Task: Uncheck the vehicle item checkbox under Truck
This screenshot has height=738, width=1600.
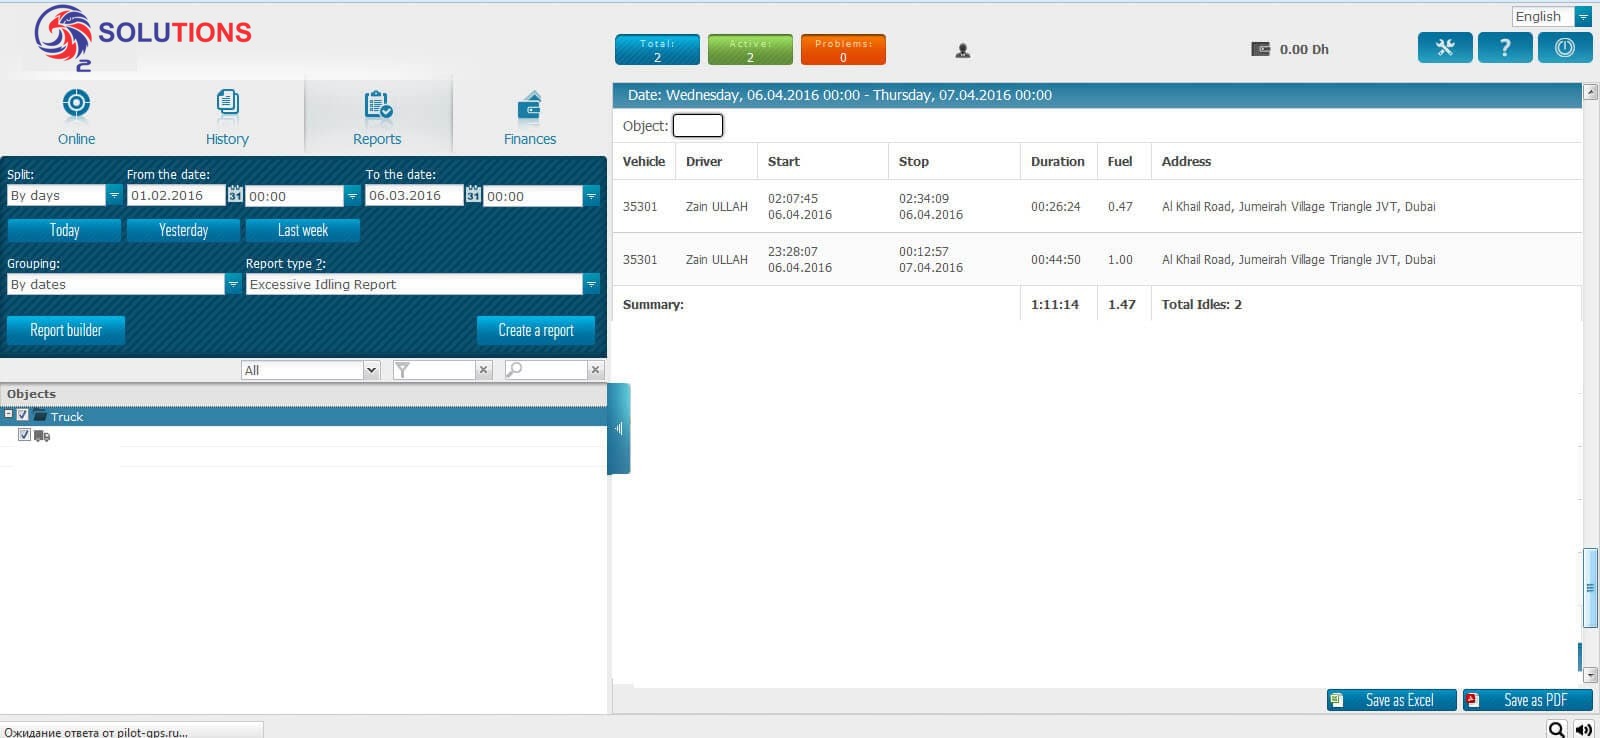Action: click(25, 434)
